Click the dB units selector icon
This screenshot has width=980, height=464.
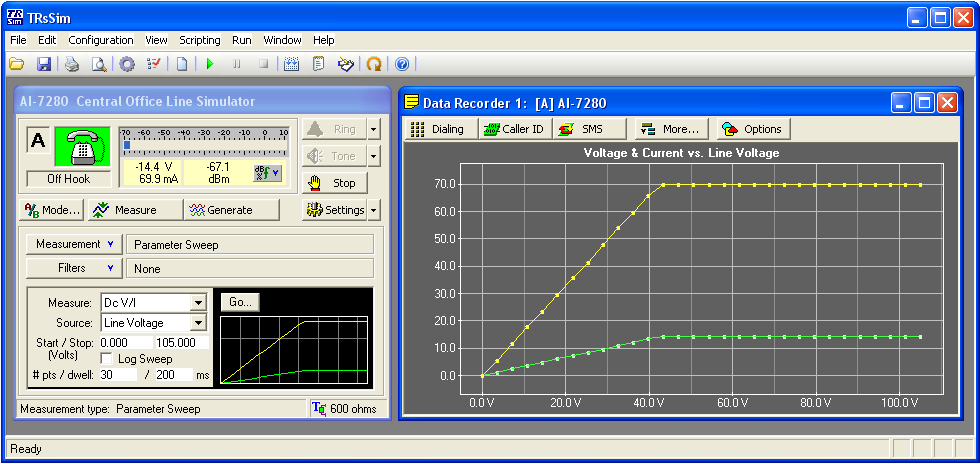(268, 174)
